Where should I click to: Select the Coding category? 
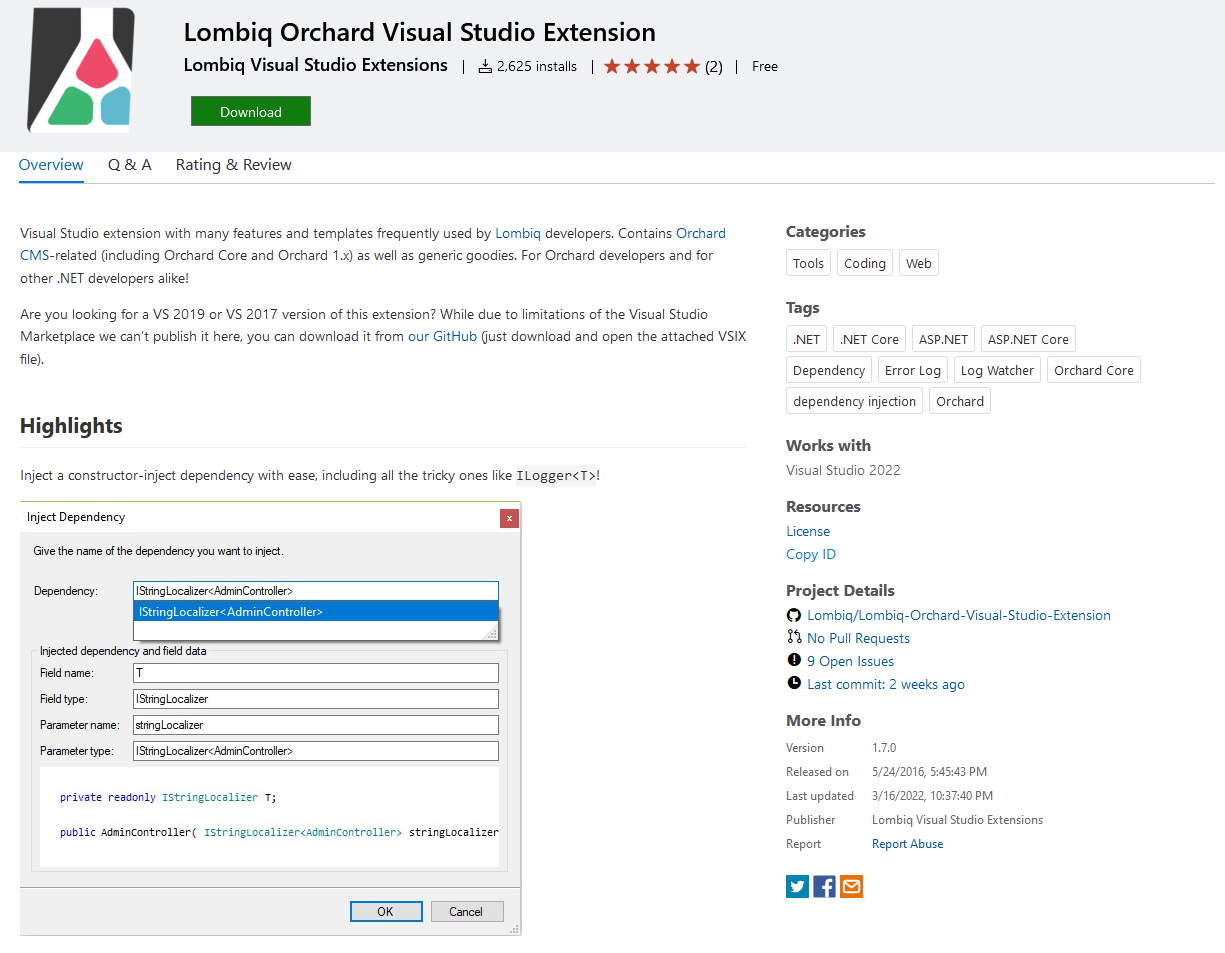(x=865, y=264)
